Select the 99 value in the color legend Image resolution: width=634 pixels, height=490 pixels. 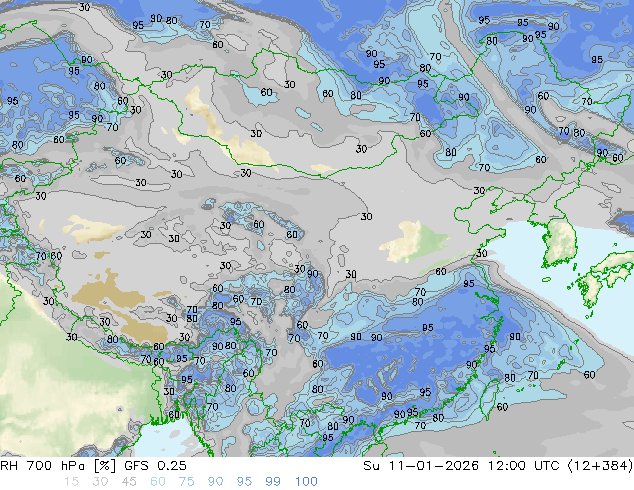click(273, 482)
